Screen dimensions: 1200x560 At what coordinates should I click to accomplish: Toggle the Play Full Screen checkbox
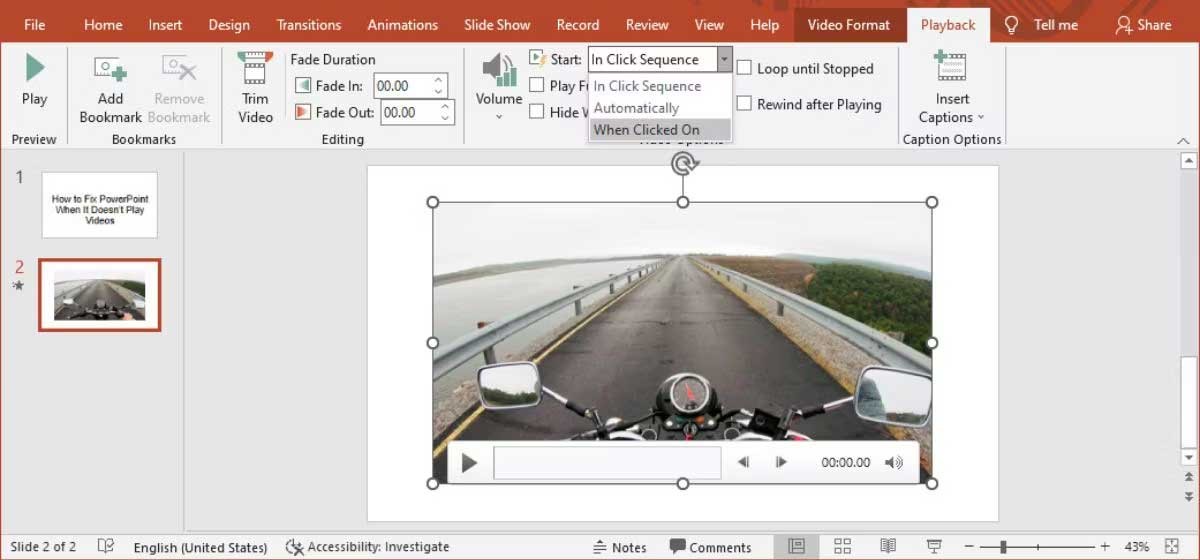(537, 86)
